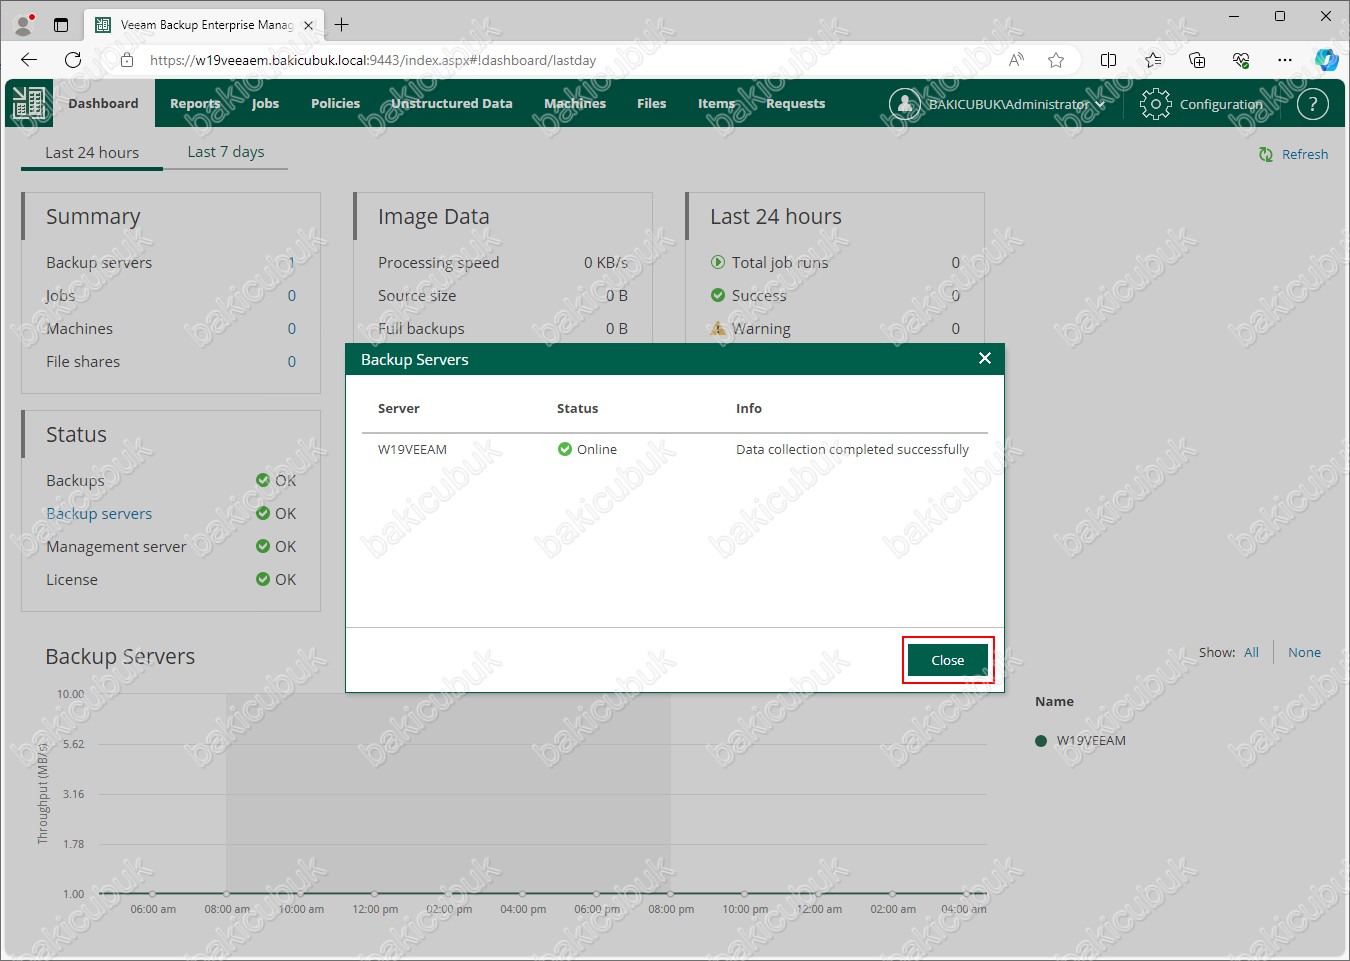
Task: Click the Server column header
Action: (399, 408)
